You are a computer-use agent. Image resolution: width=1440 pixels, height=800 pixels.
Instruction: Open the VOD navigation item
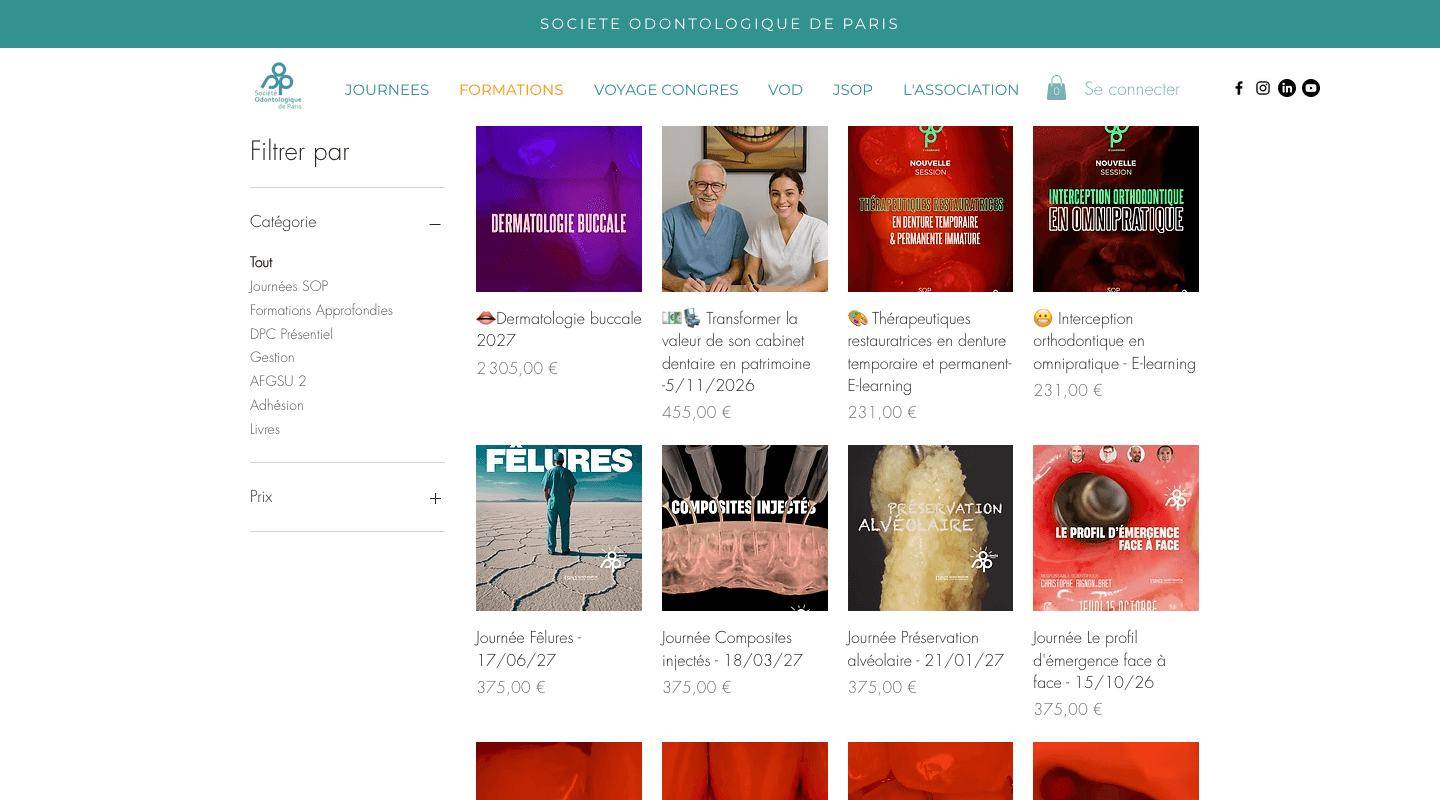point(785,90)
